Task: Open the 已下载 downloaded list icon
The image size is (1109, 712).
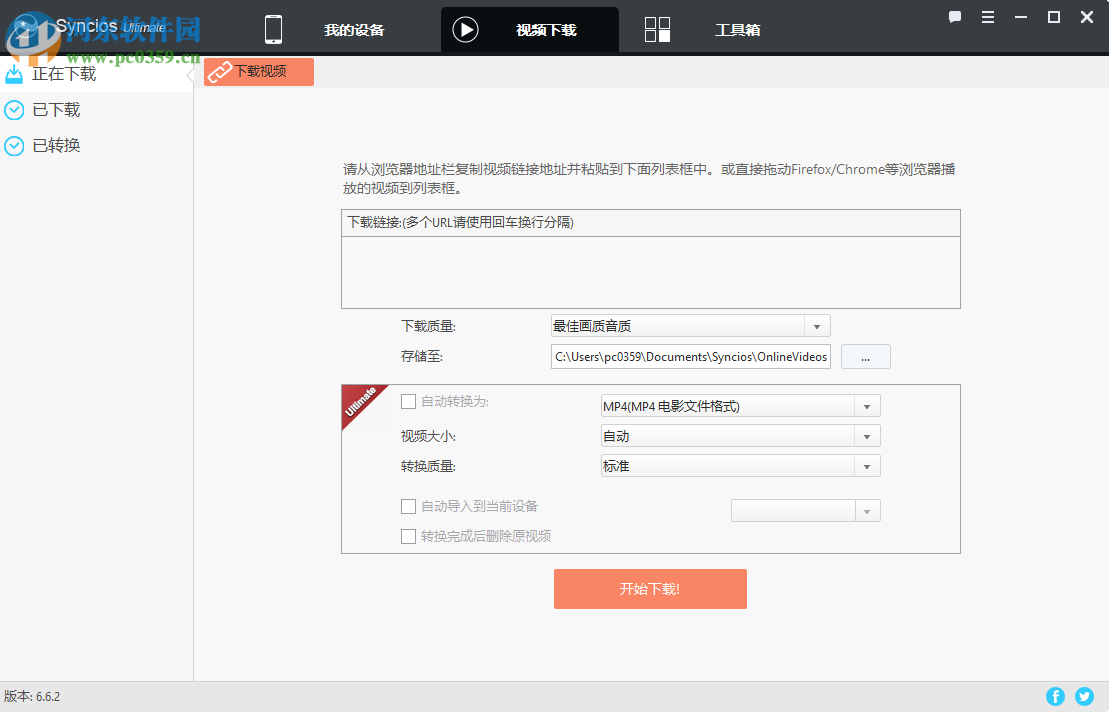Action: coord(14,109)
